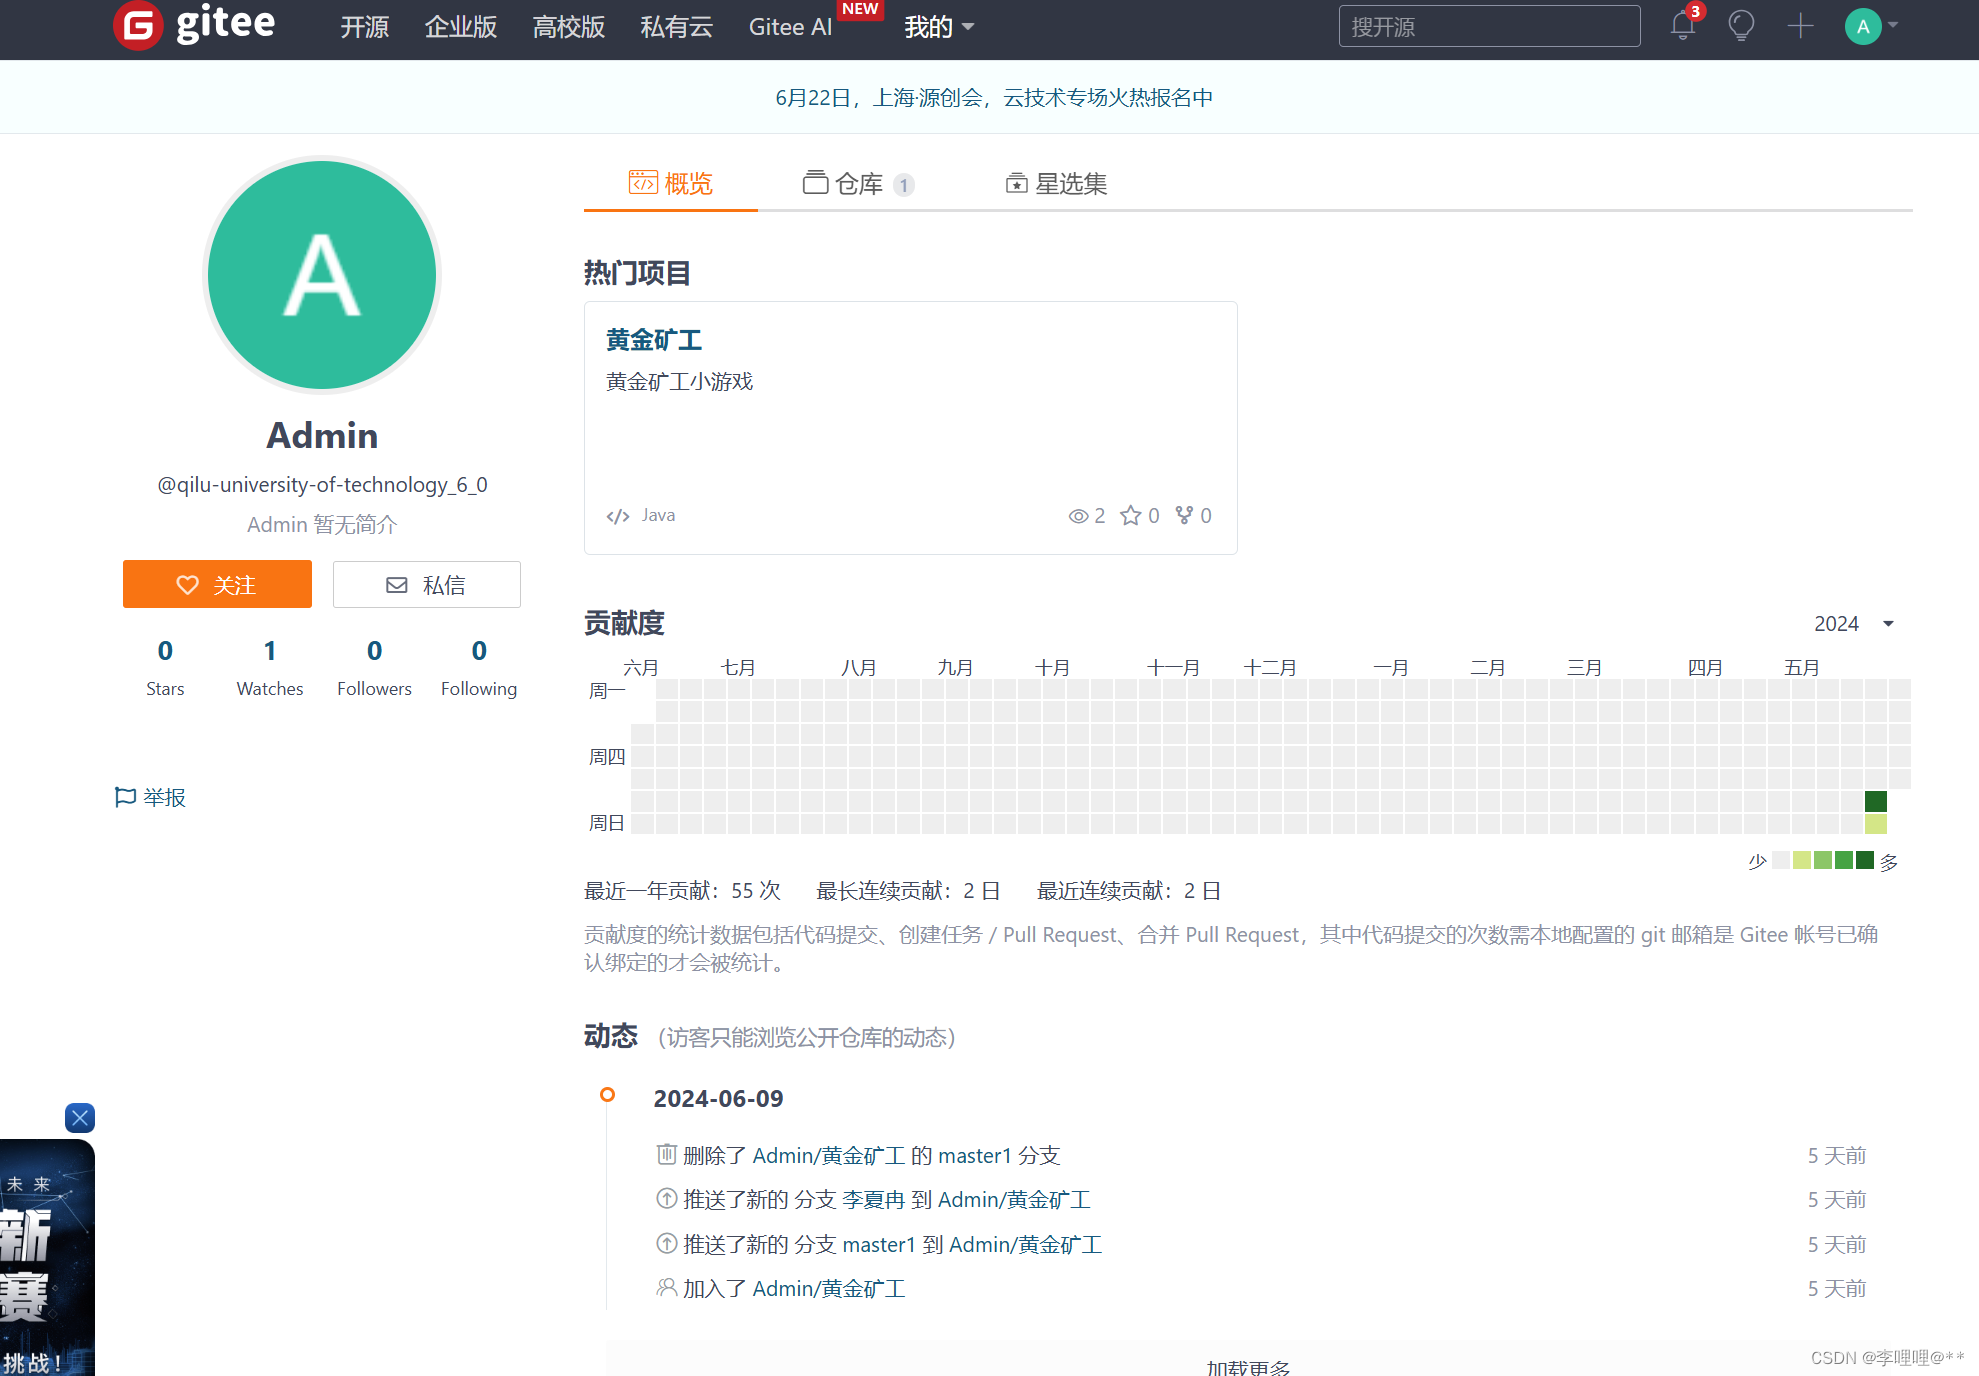The image size is (1979, 1376).
Task: Click the plus create icon
Action: 1800,26
